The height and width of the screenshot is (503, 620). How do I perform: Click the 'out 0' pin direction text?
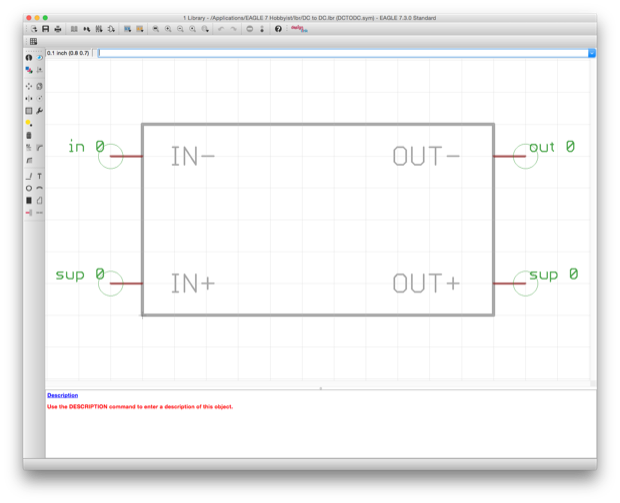[552, 147]
